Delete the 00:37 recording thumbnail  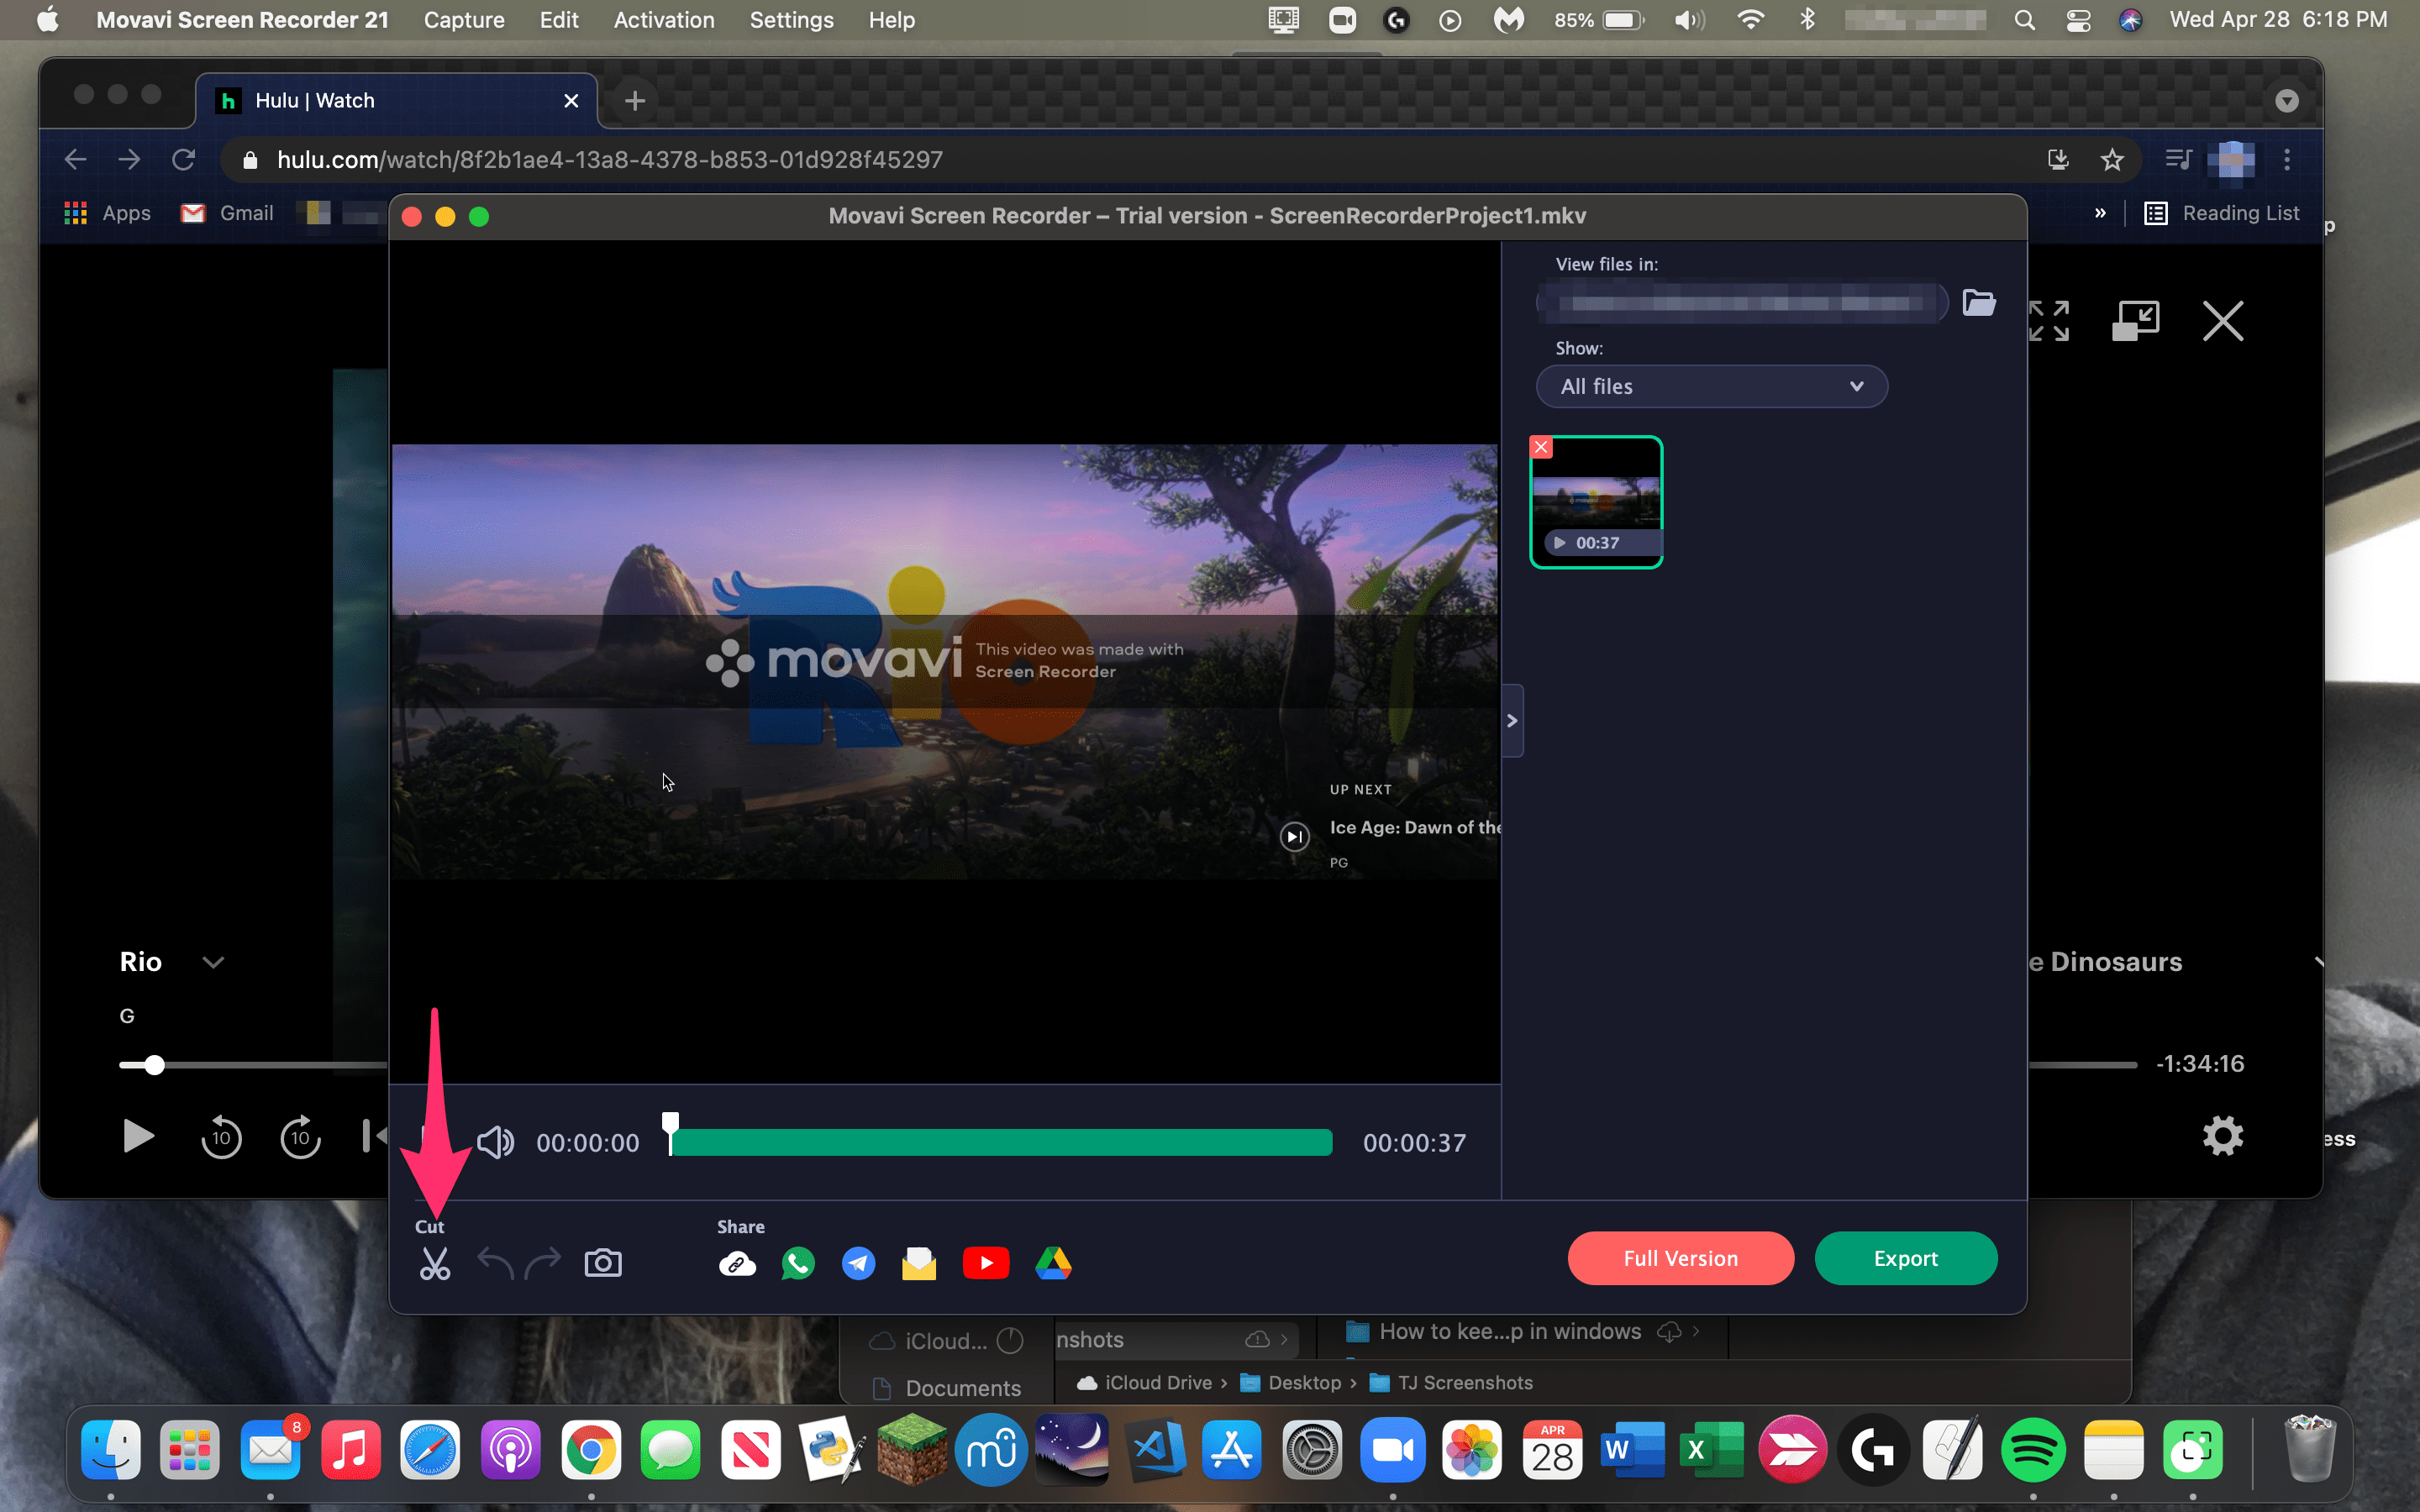tap(1541, 447)
